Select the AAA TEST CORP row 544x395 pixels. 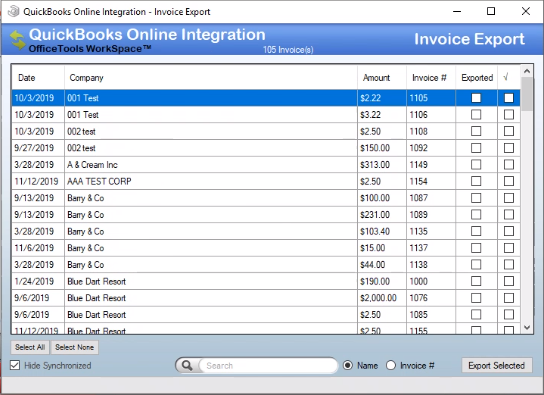(266, 181)
